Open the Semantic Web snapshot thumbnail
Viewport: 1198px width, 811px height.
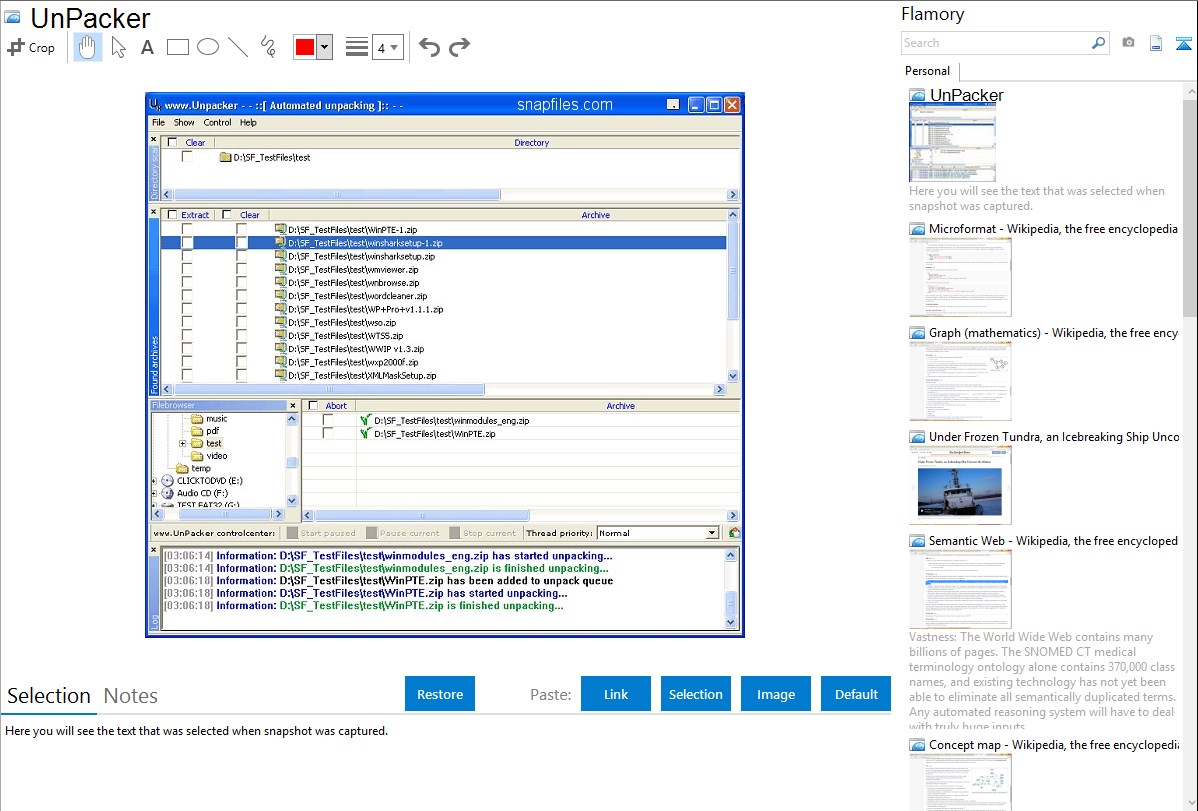point(960,588)
